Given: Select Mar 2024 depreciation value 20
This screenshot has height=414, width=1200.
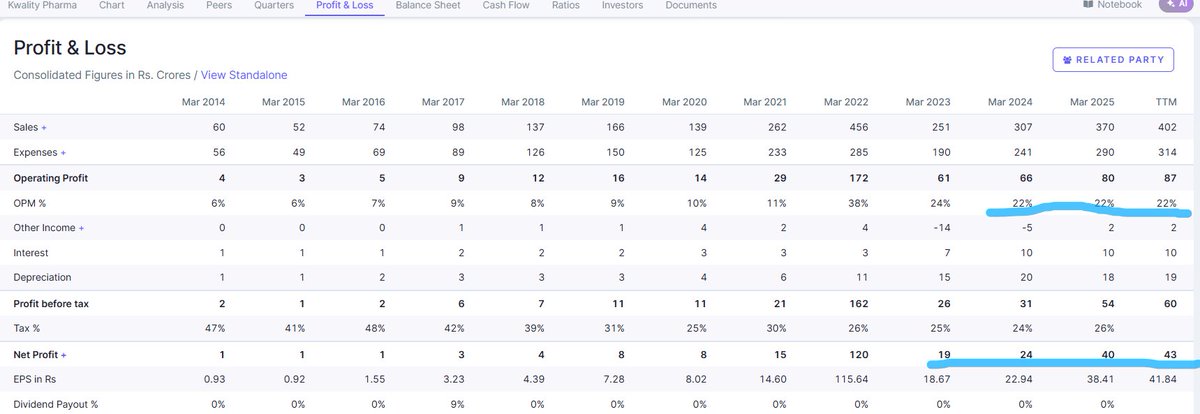Looking at the screenshot, I should click(1025, 277).
